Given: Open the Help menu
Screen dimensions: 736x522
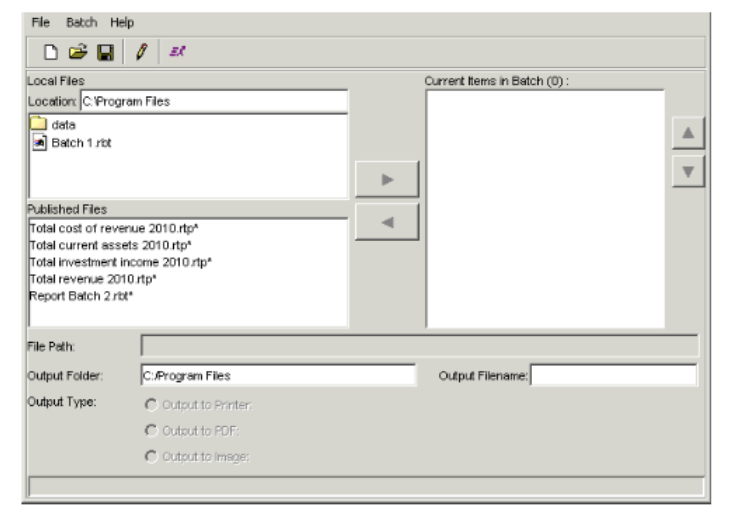Looking at the screenshot, I should point(123,21).
